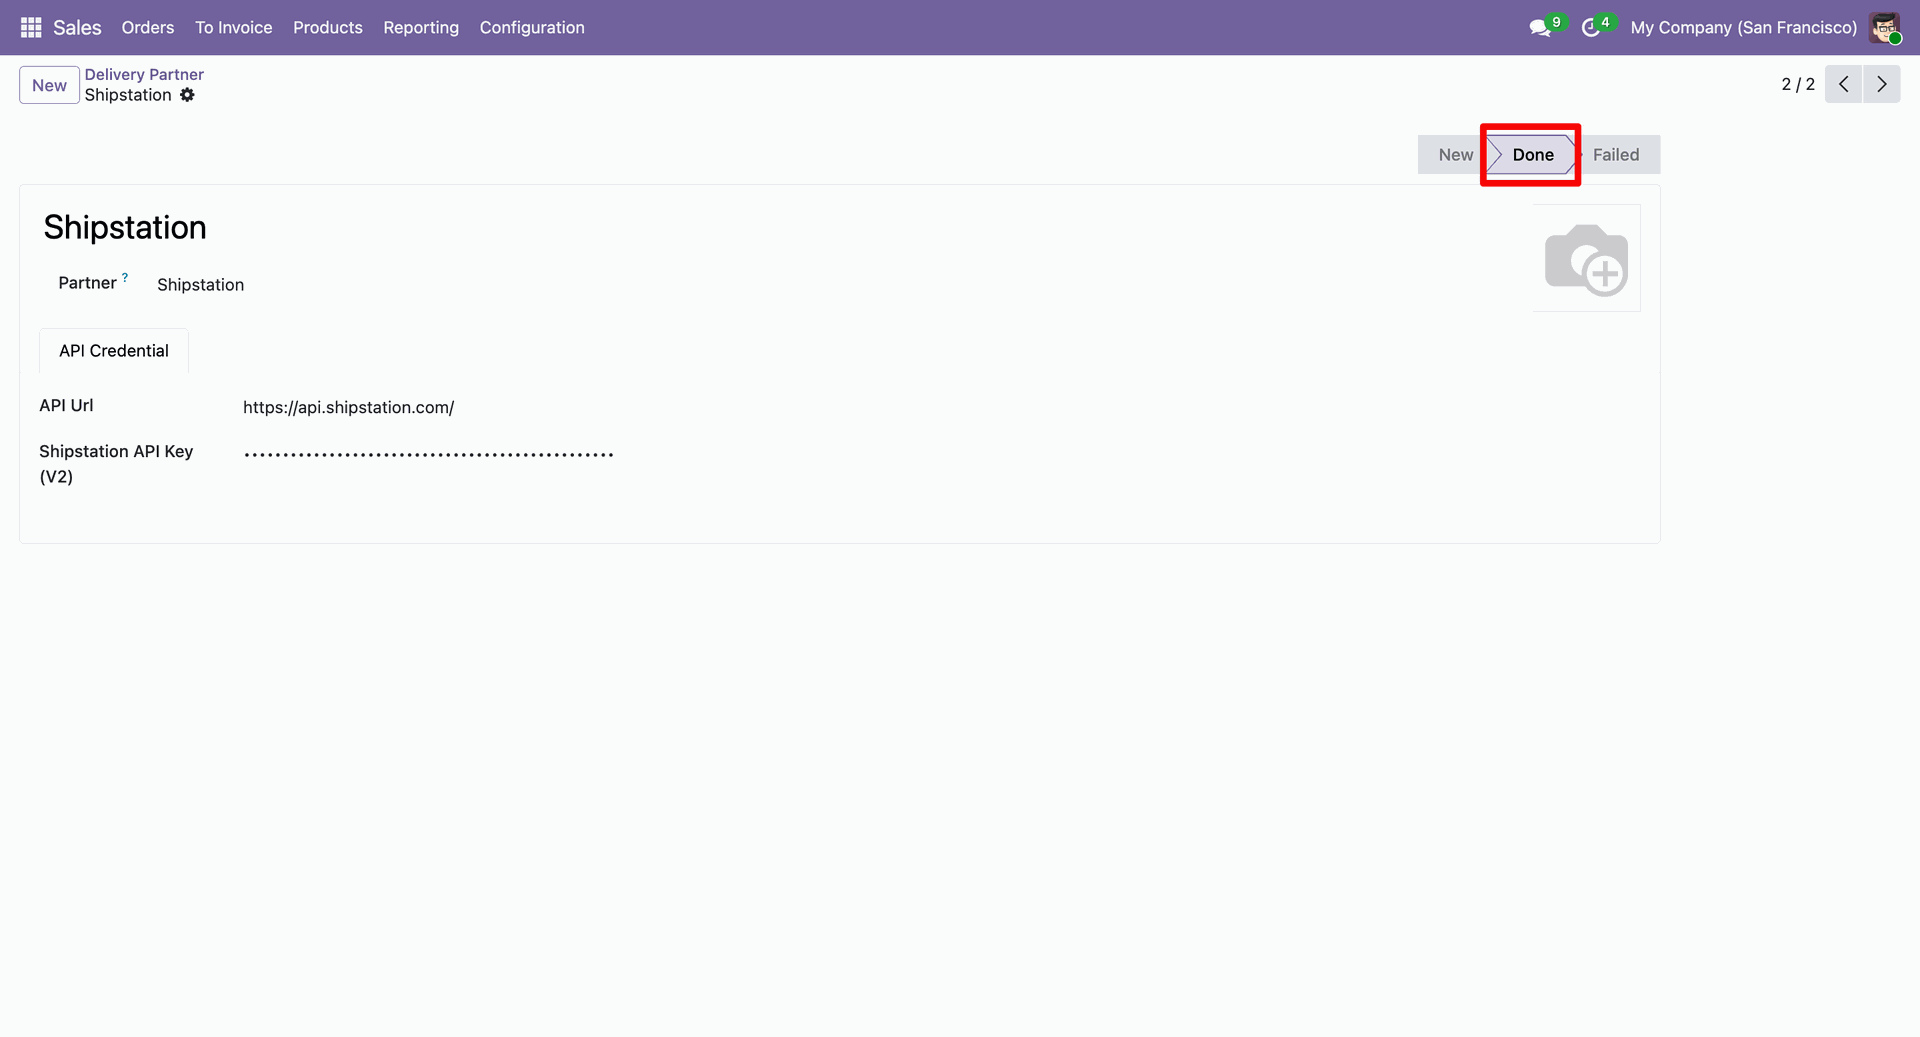This screenshot has width=1920, height=1037.
Task: Open the Products menu
Action: pyautogui.click(x=328, y=27)
